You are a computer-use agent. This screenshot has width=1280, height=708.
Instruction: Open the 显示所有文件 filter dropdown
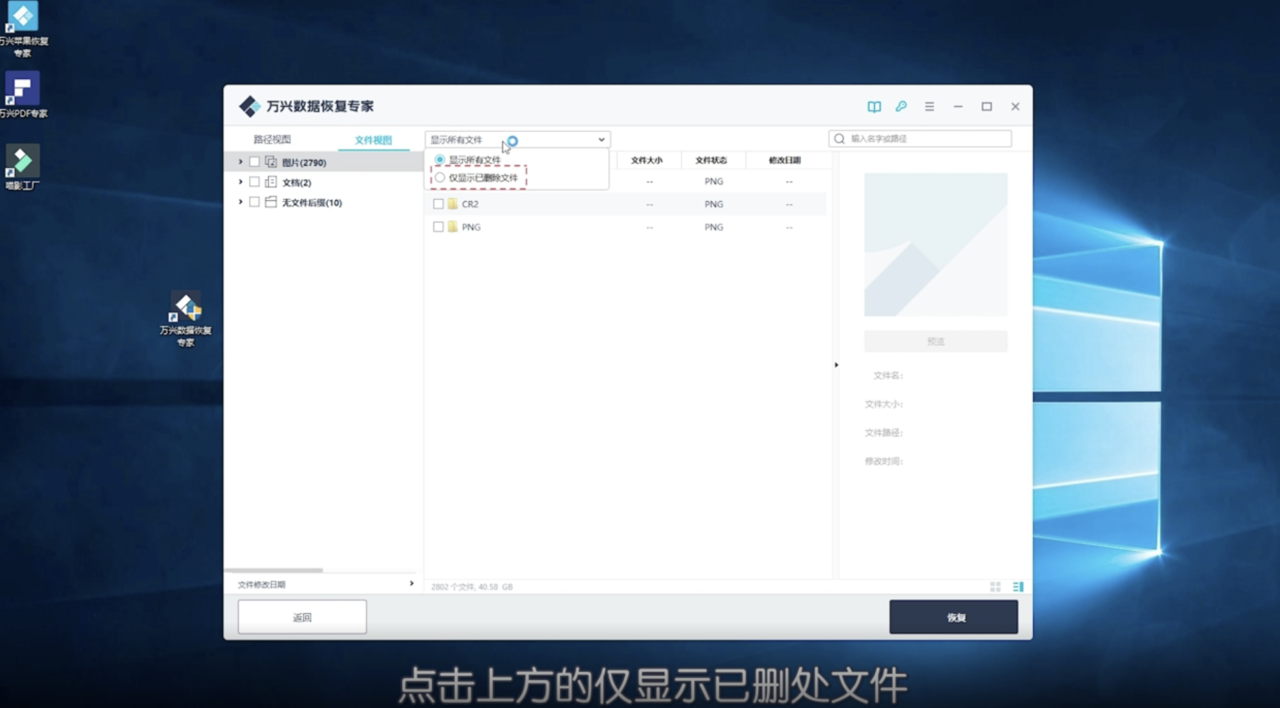tap(517, 140)
